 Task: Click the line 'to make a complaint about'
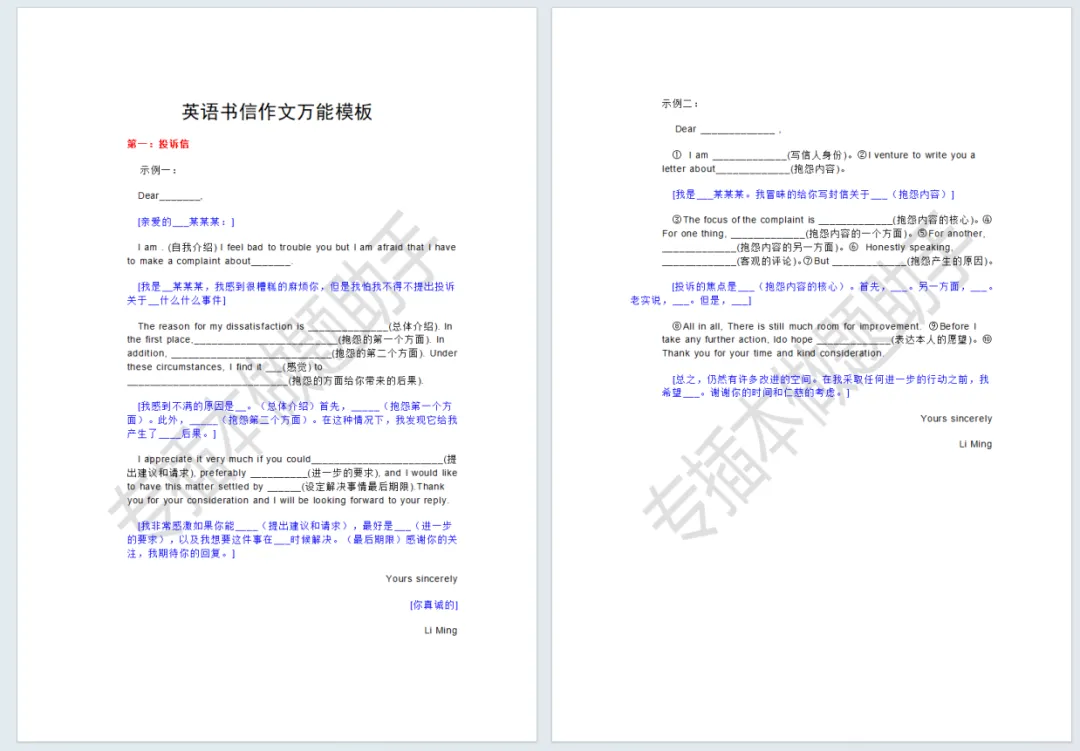point(209,261)
